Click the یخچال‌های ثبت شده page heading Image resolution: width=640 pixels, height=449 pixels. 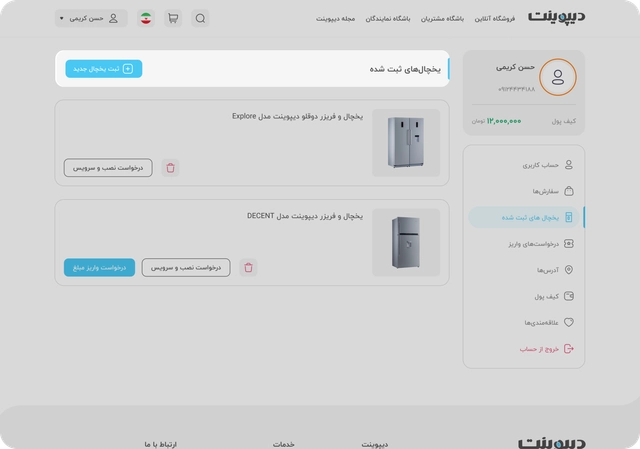[x=405, y=69]
